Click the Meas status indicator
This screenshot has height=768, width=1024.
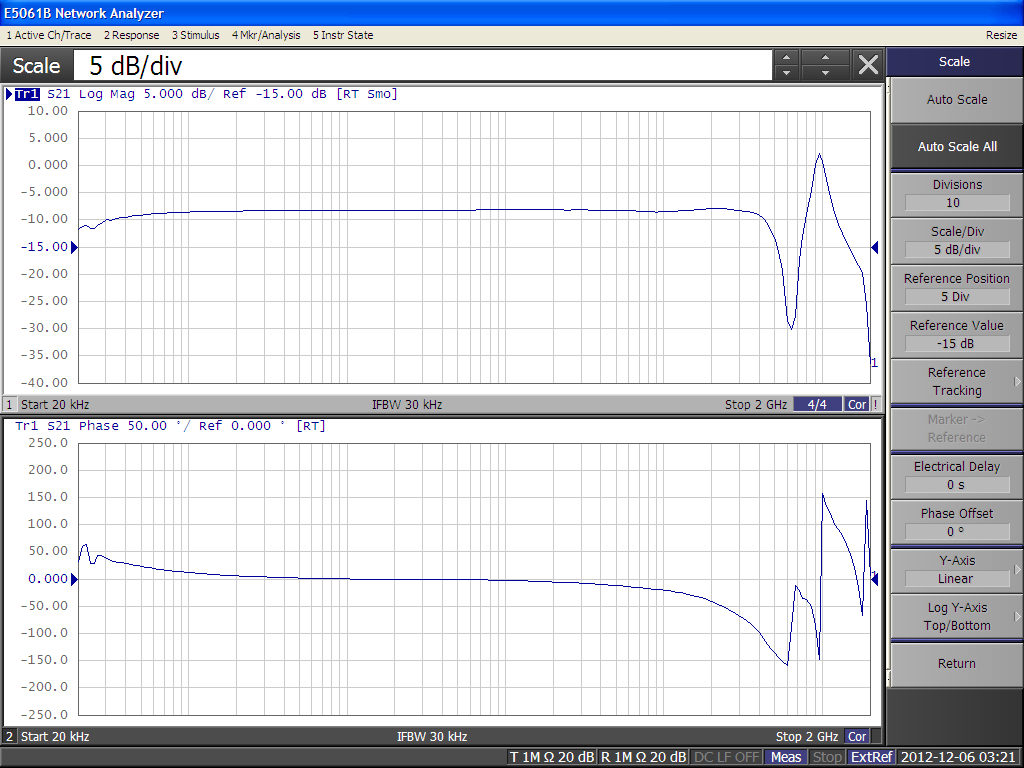coord(786,758)
